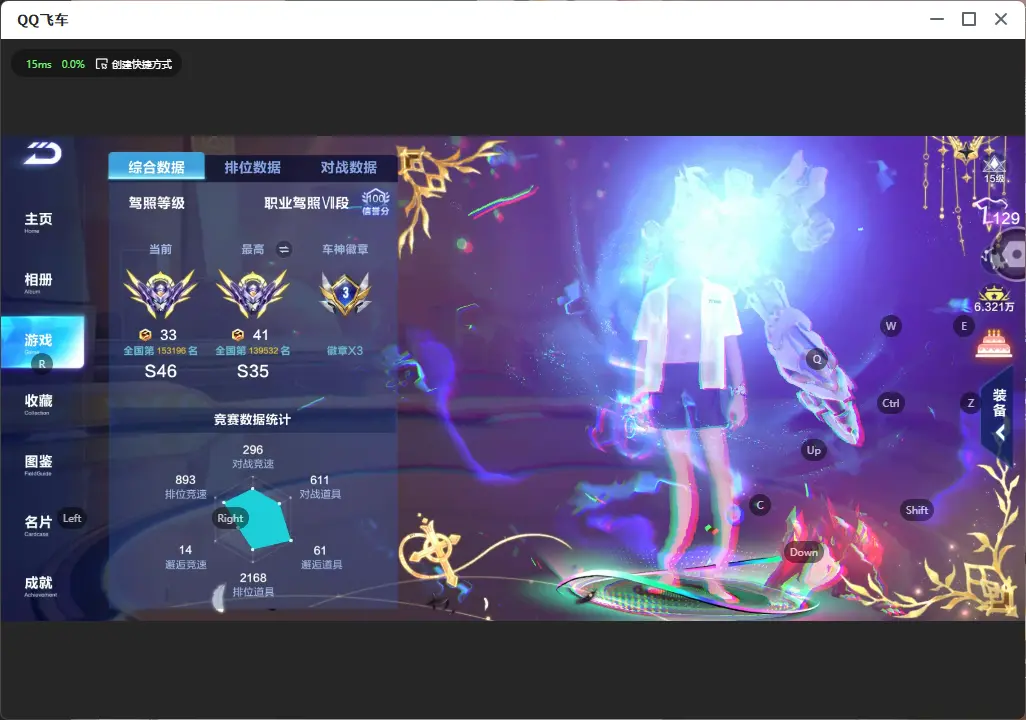
Task: Click the star coin icon beside 41
Action: tap(238, 334)
